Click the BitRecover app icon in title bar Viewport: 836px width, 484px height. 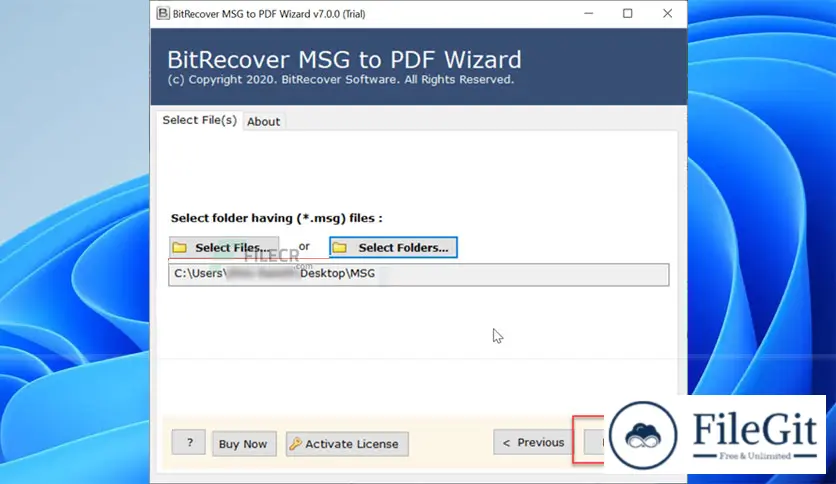pos(163,13)
